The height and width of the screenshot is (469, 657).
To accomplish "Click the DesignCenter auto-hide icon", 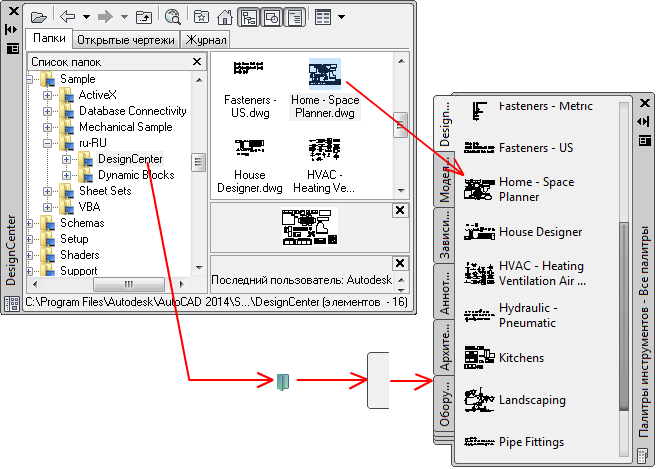I will coord(11,29).
